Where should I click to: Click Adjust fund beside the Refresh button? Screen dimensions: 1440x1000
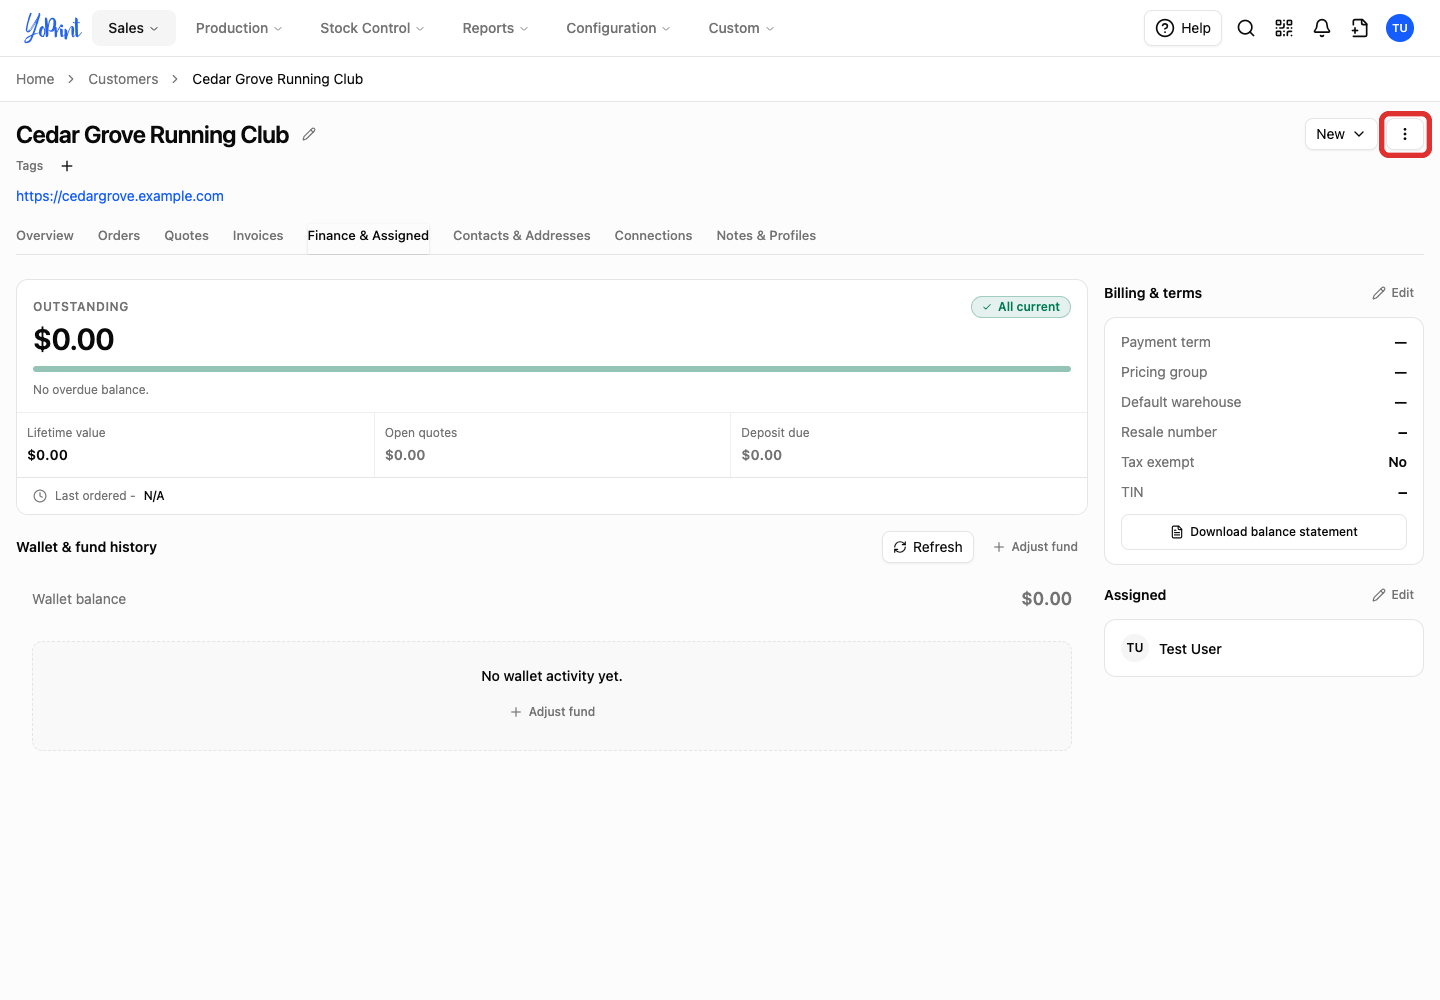(1035, 547)
